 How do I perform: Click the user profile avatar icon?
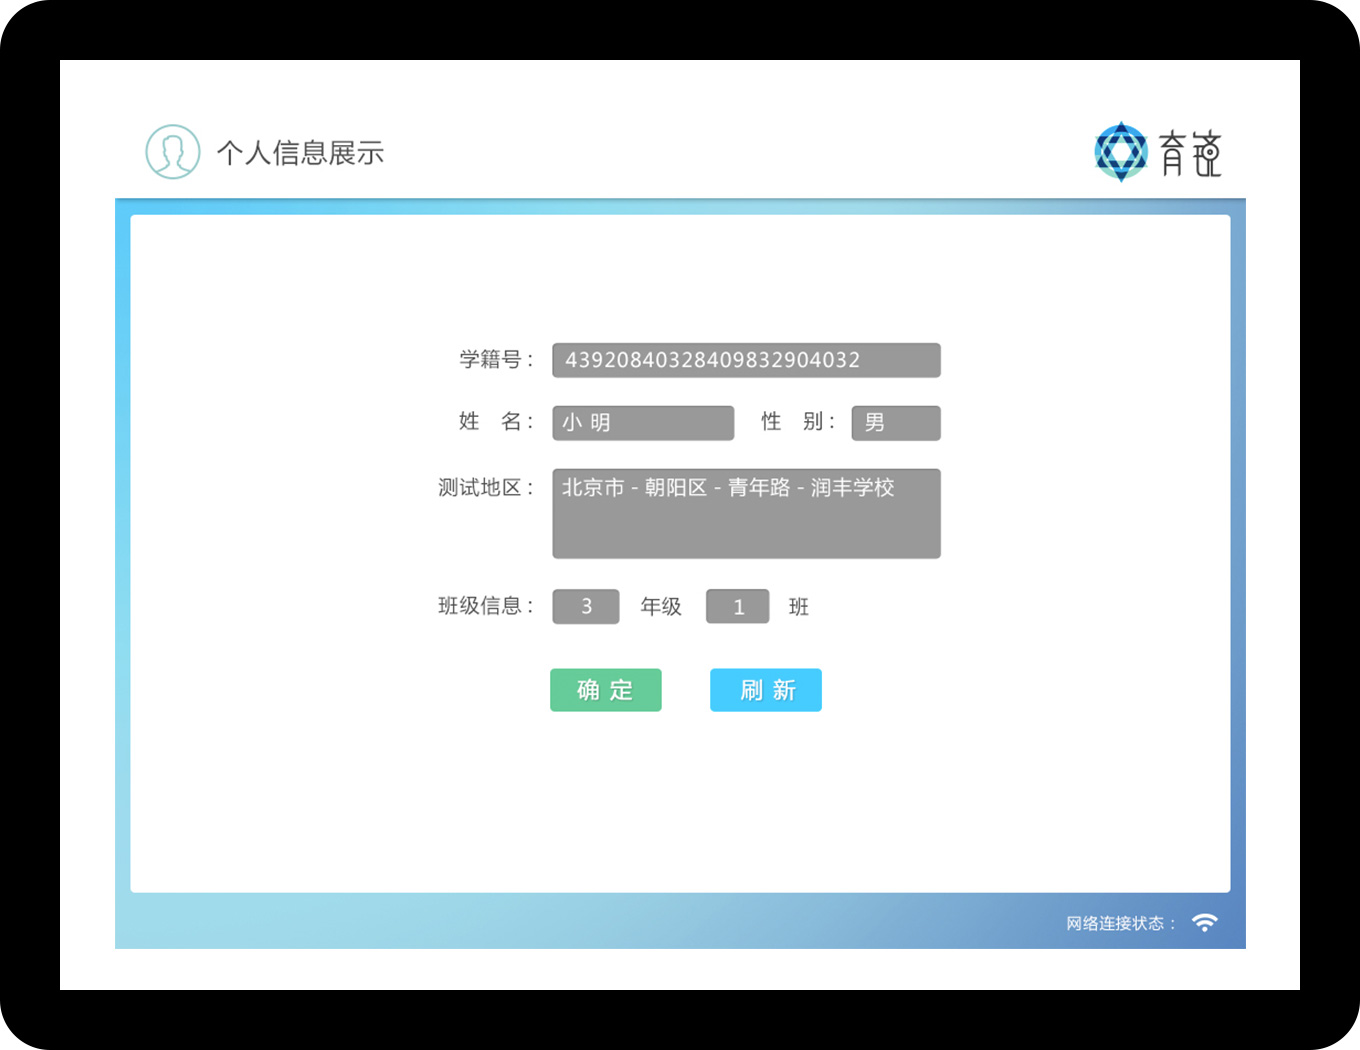(x=173, y=152)
